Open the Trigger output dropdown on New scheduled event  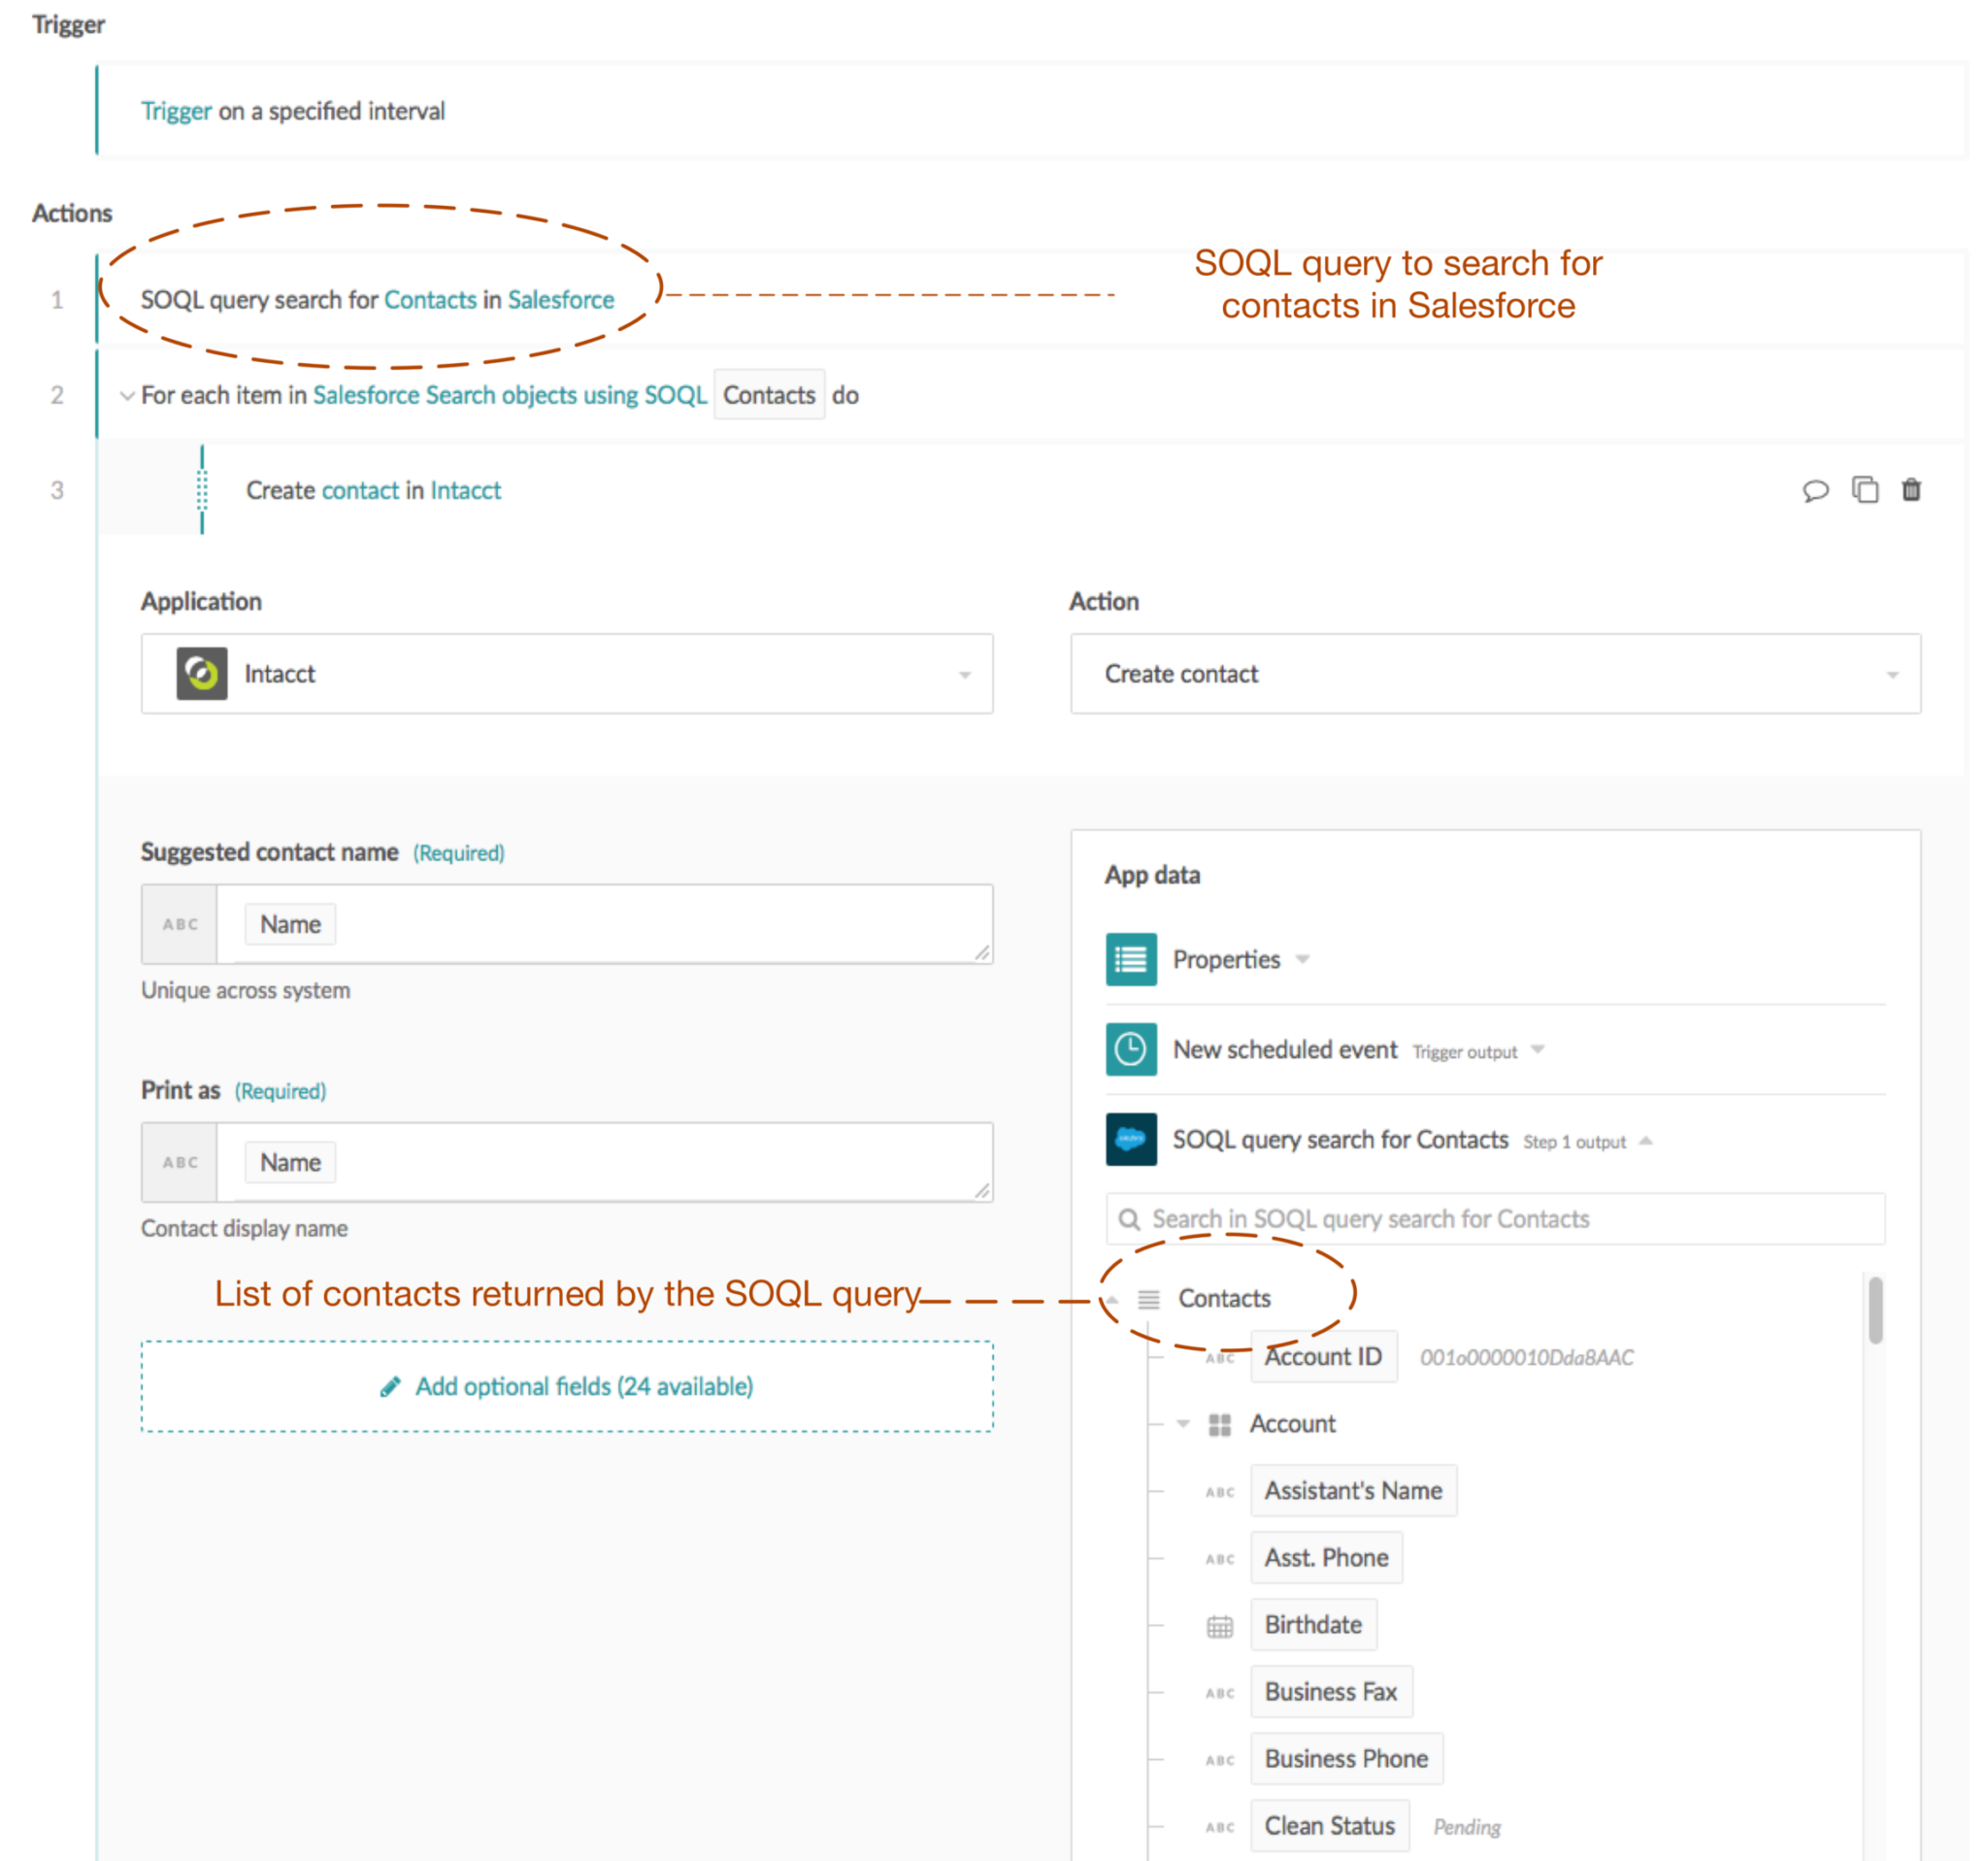pos(1537,1050)
